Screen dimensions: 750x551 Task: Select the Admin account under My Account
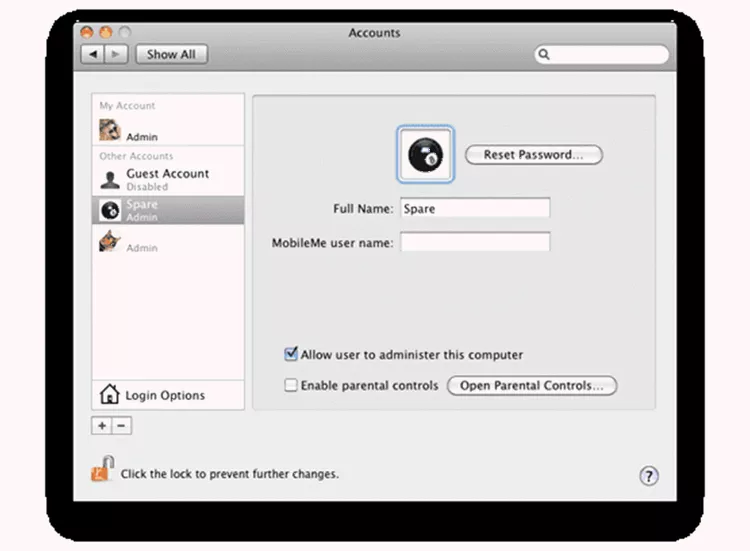coord(167,131)
